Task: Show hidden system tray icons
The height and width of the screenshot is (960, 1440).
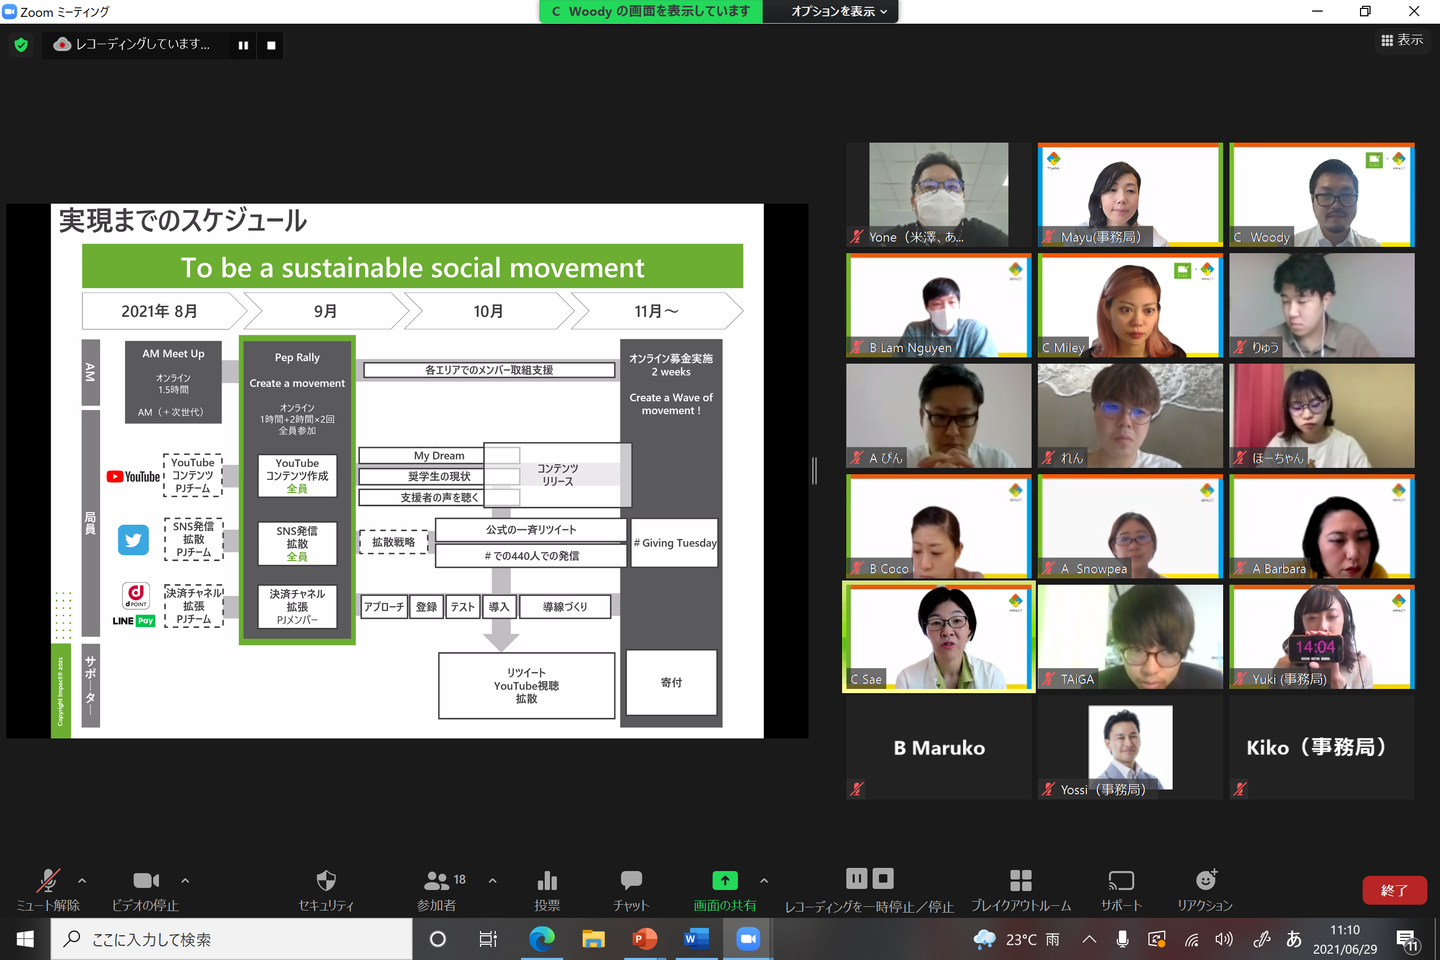Action: (1090, 939)
